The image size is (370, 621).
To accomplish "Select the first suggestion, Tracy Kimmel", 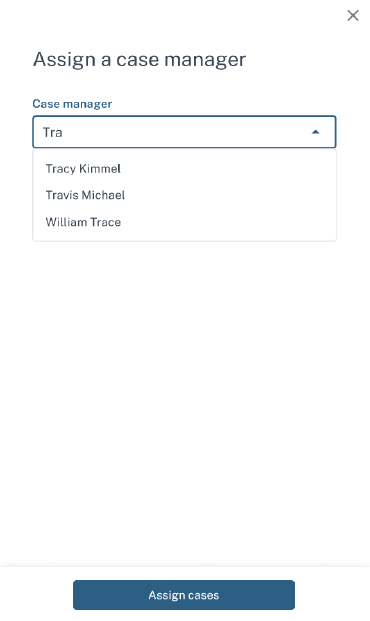I will [83, 169].
